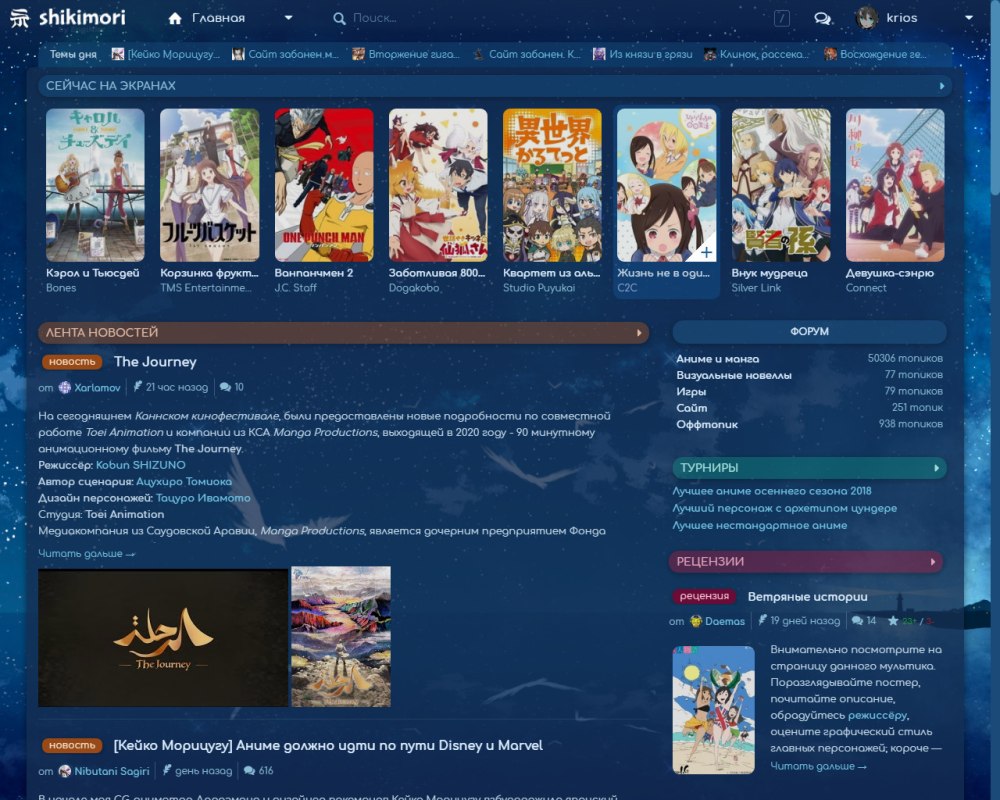Expand the Лента новостей section arrow
This screenshot has width=1000, height=800.
pos(639,332)
